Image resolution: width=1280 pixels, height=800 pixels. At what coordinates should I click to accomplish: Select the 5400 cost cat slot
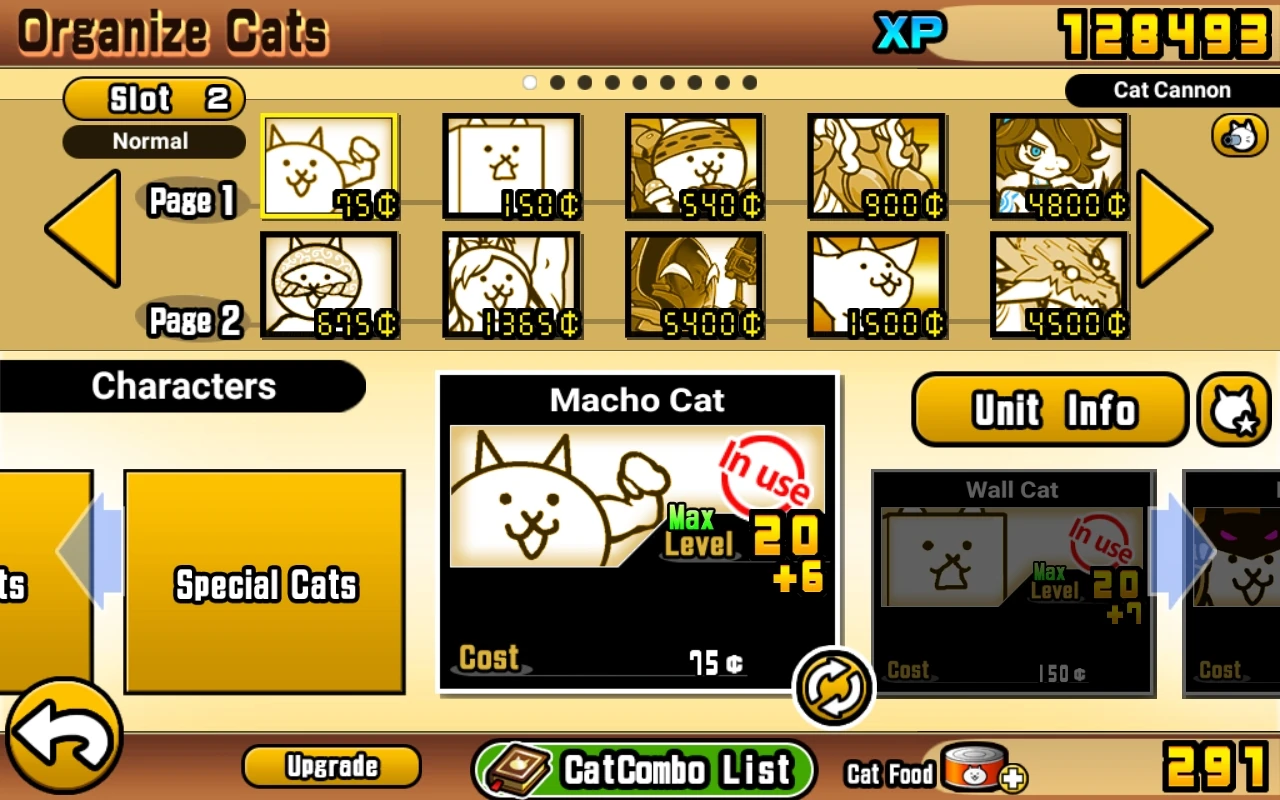tap(694, 285)
